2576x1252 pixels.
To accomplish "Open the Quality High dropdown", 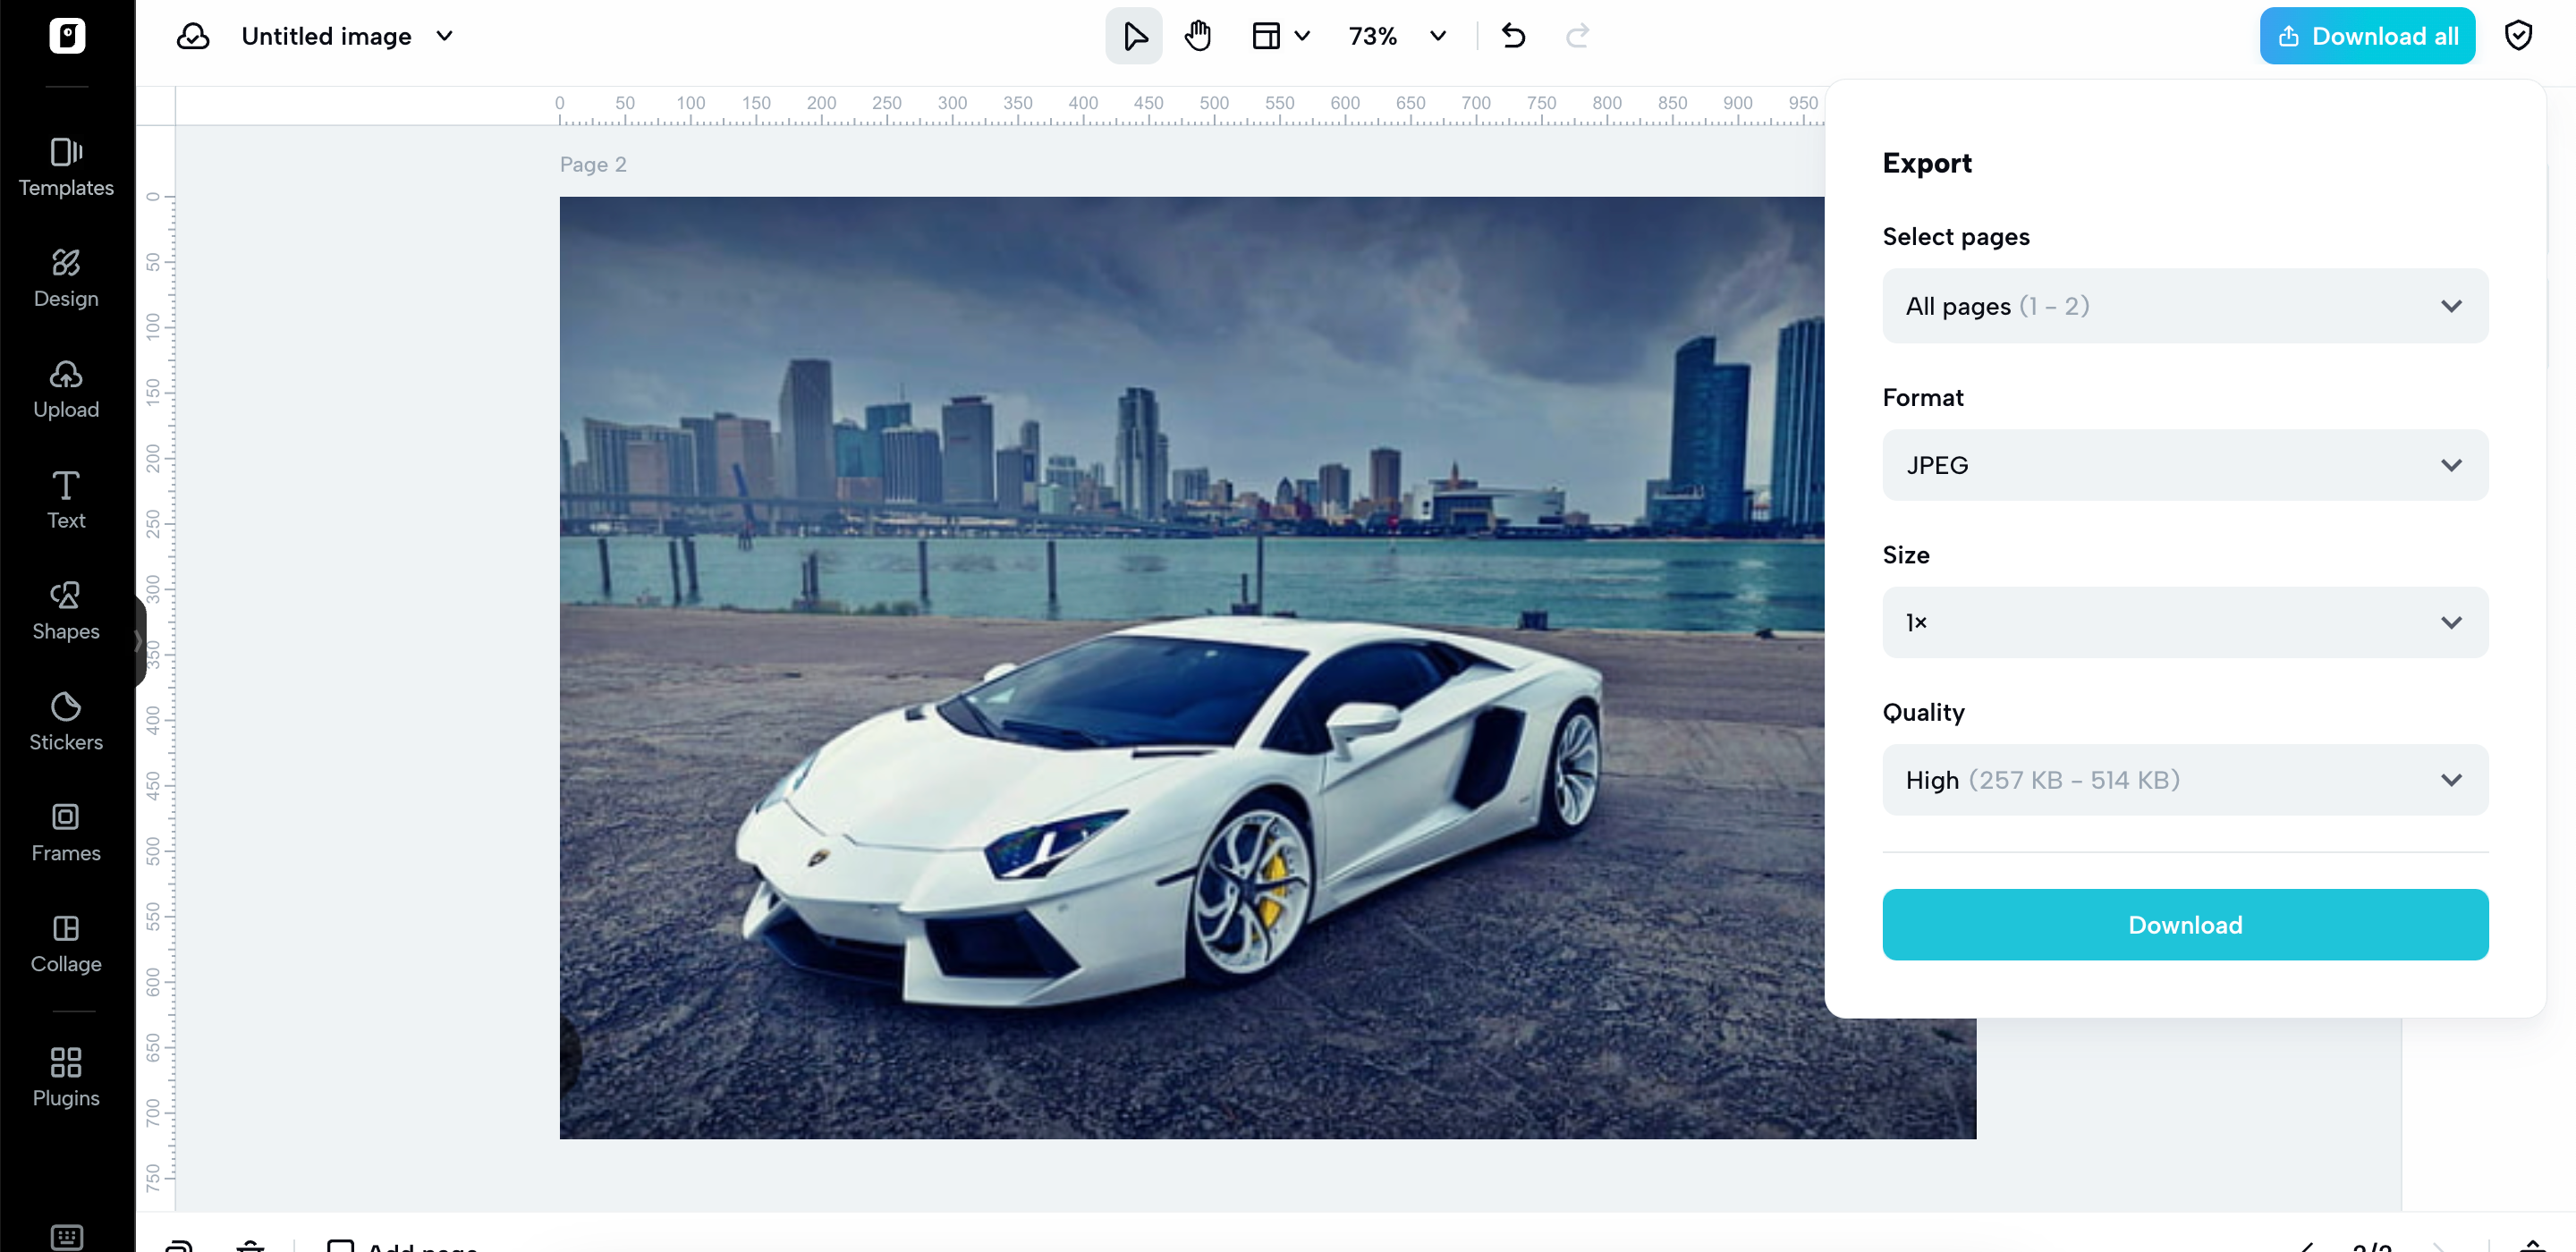I will (x=2184, y=779).
